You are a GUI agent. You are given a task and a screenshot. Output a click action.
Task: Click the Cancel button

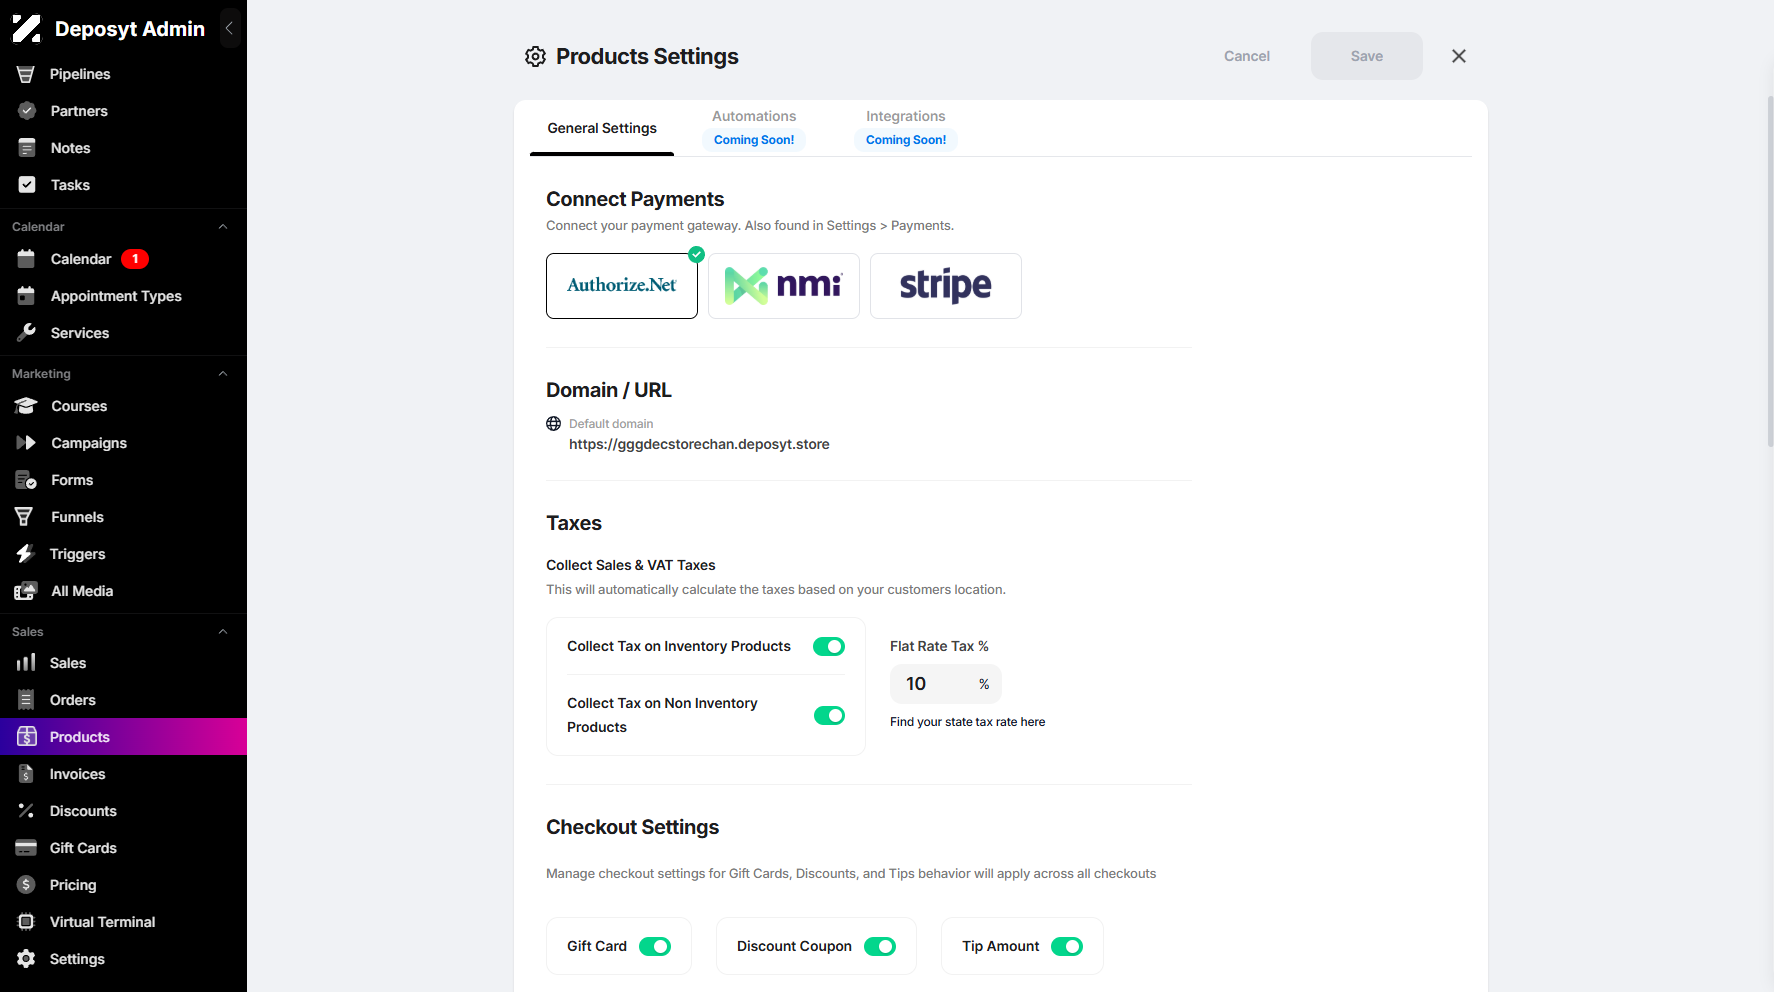click(1247, 56)
